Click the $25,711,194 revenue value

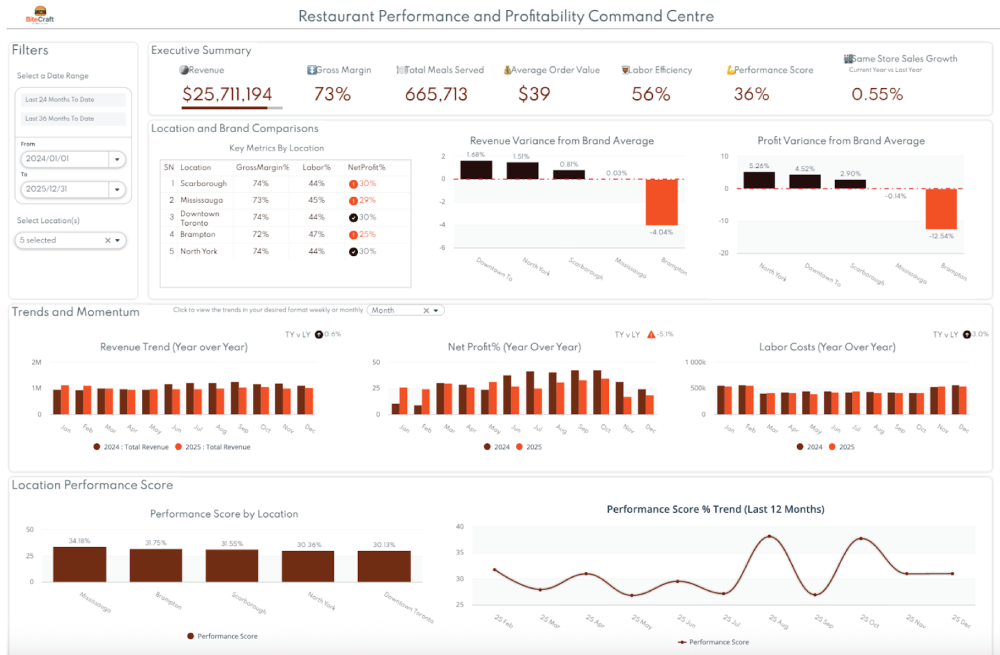[x=227, y=94]
